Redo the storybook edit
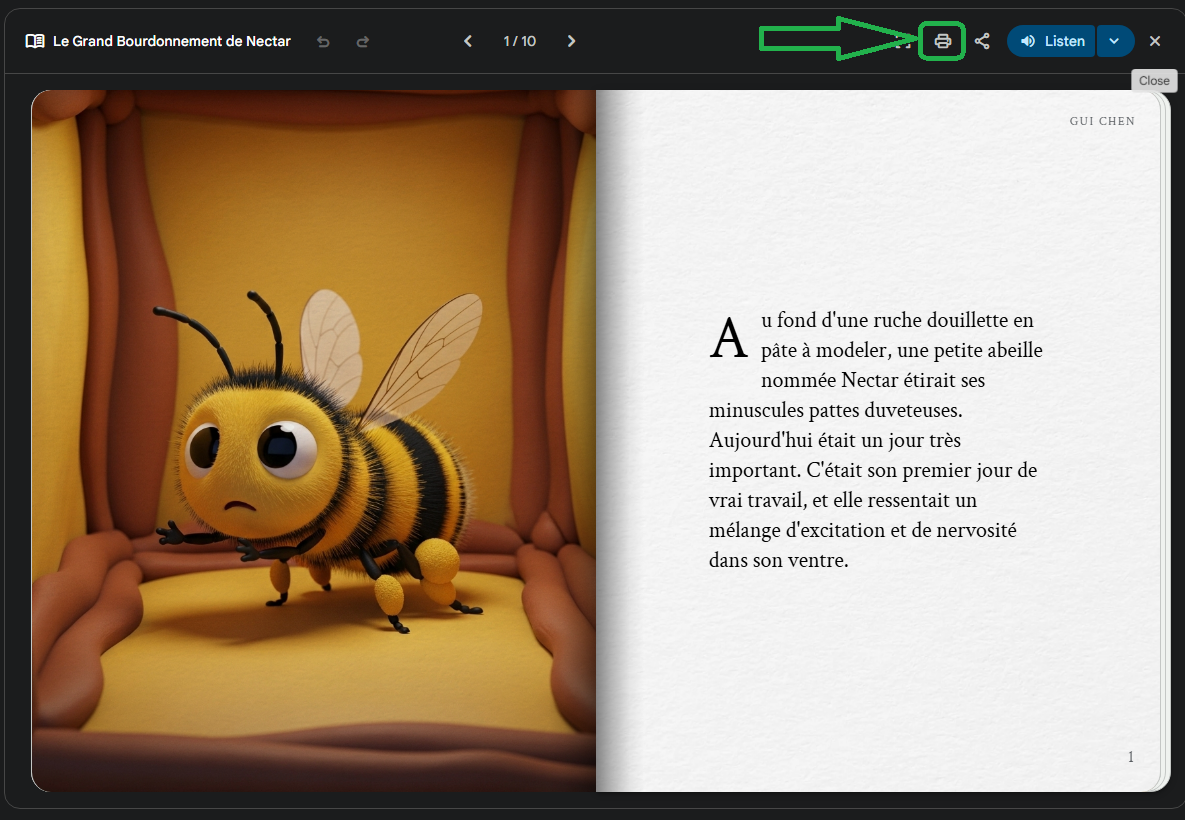Image resolution: width=1188 pixels, height=820 pixels. point(363,42)
